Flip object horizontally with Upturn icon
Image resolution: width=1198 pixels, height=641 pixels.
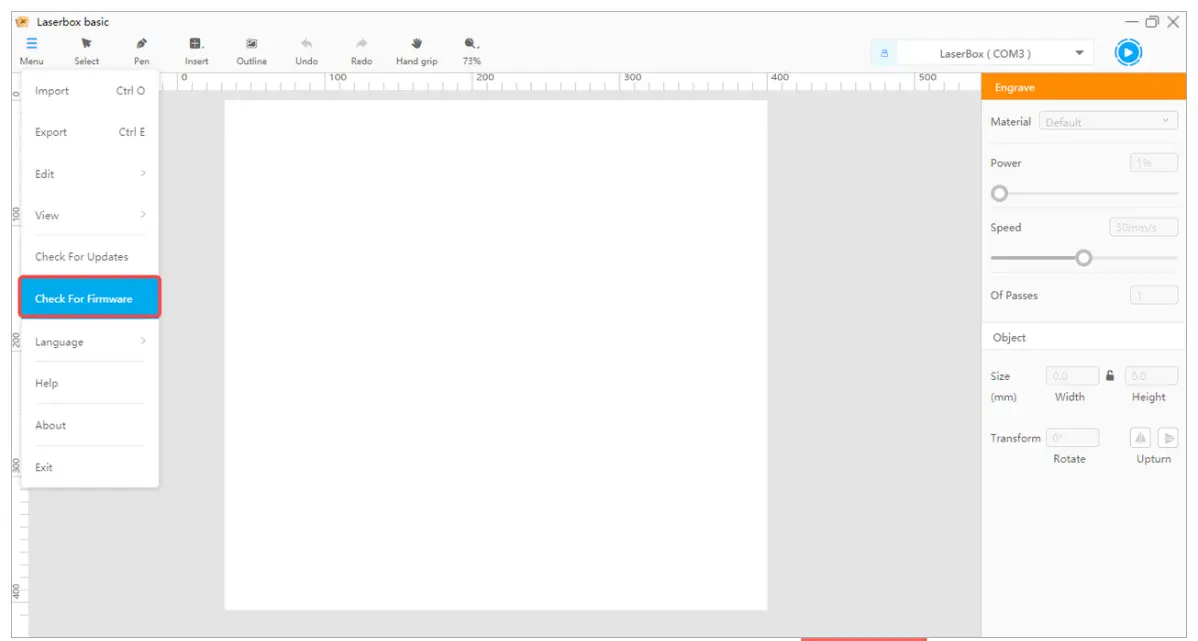click(1141, 438)
